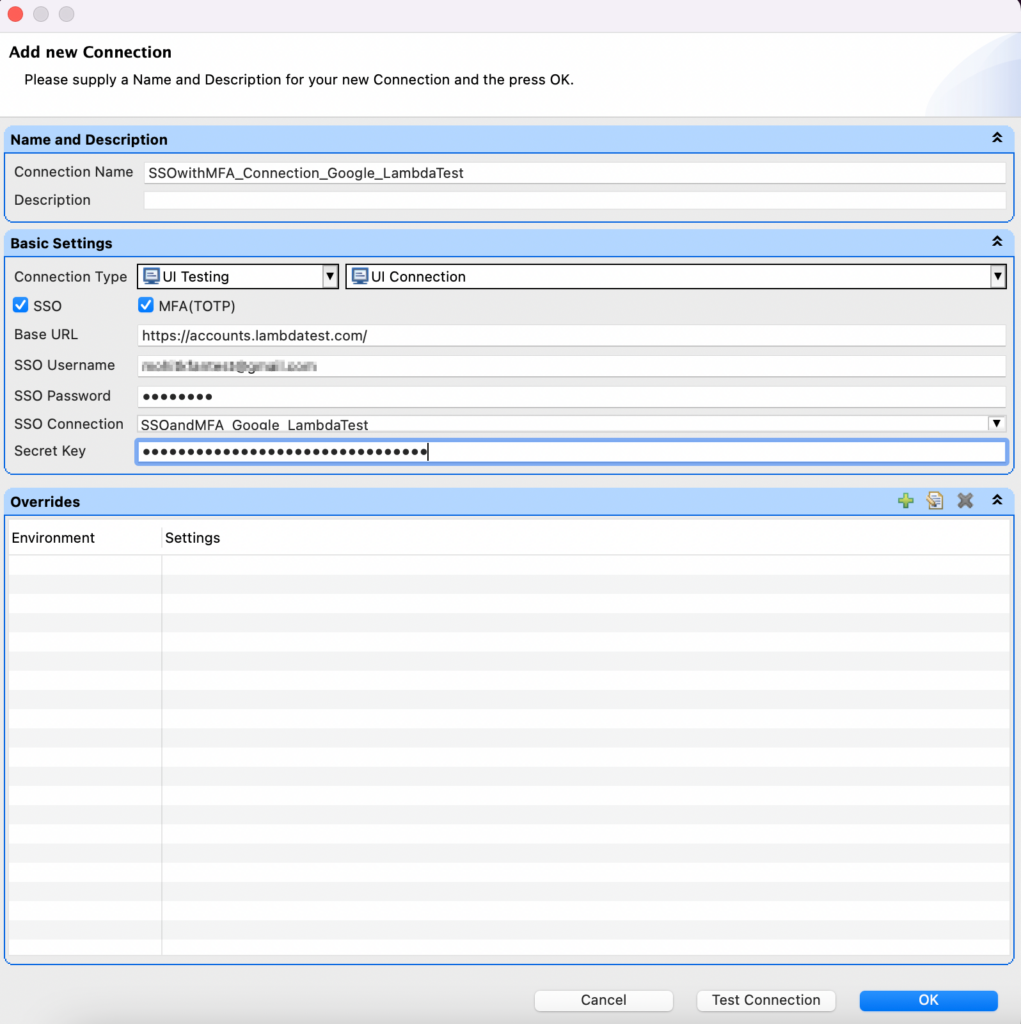Viewport: 1021px width, 1024px height.
Task: Collapse the Name and Description section
Action: coord(996,139)
